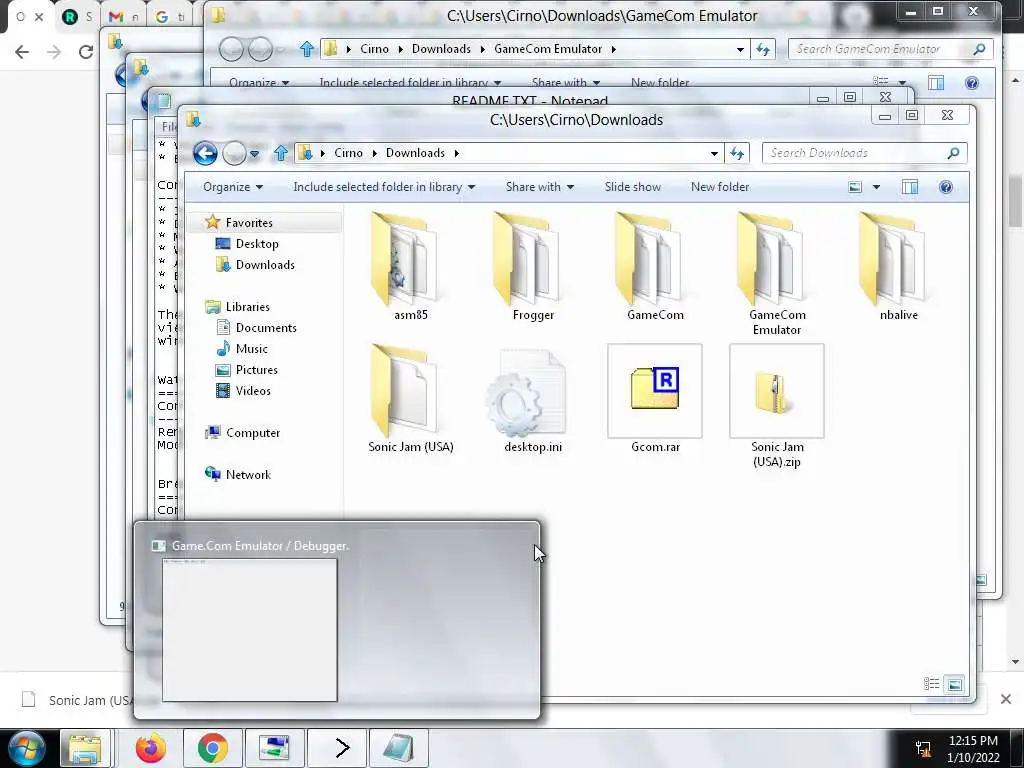
Task: Open the Organize dropdown in Downloads window
Action: [x=232, y=187]
